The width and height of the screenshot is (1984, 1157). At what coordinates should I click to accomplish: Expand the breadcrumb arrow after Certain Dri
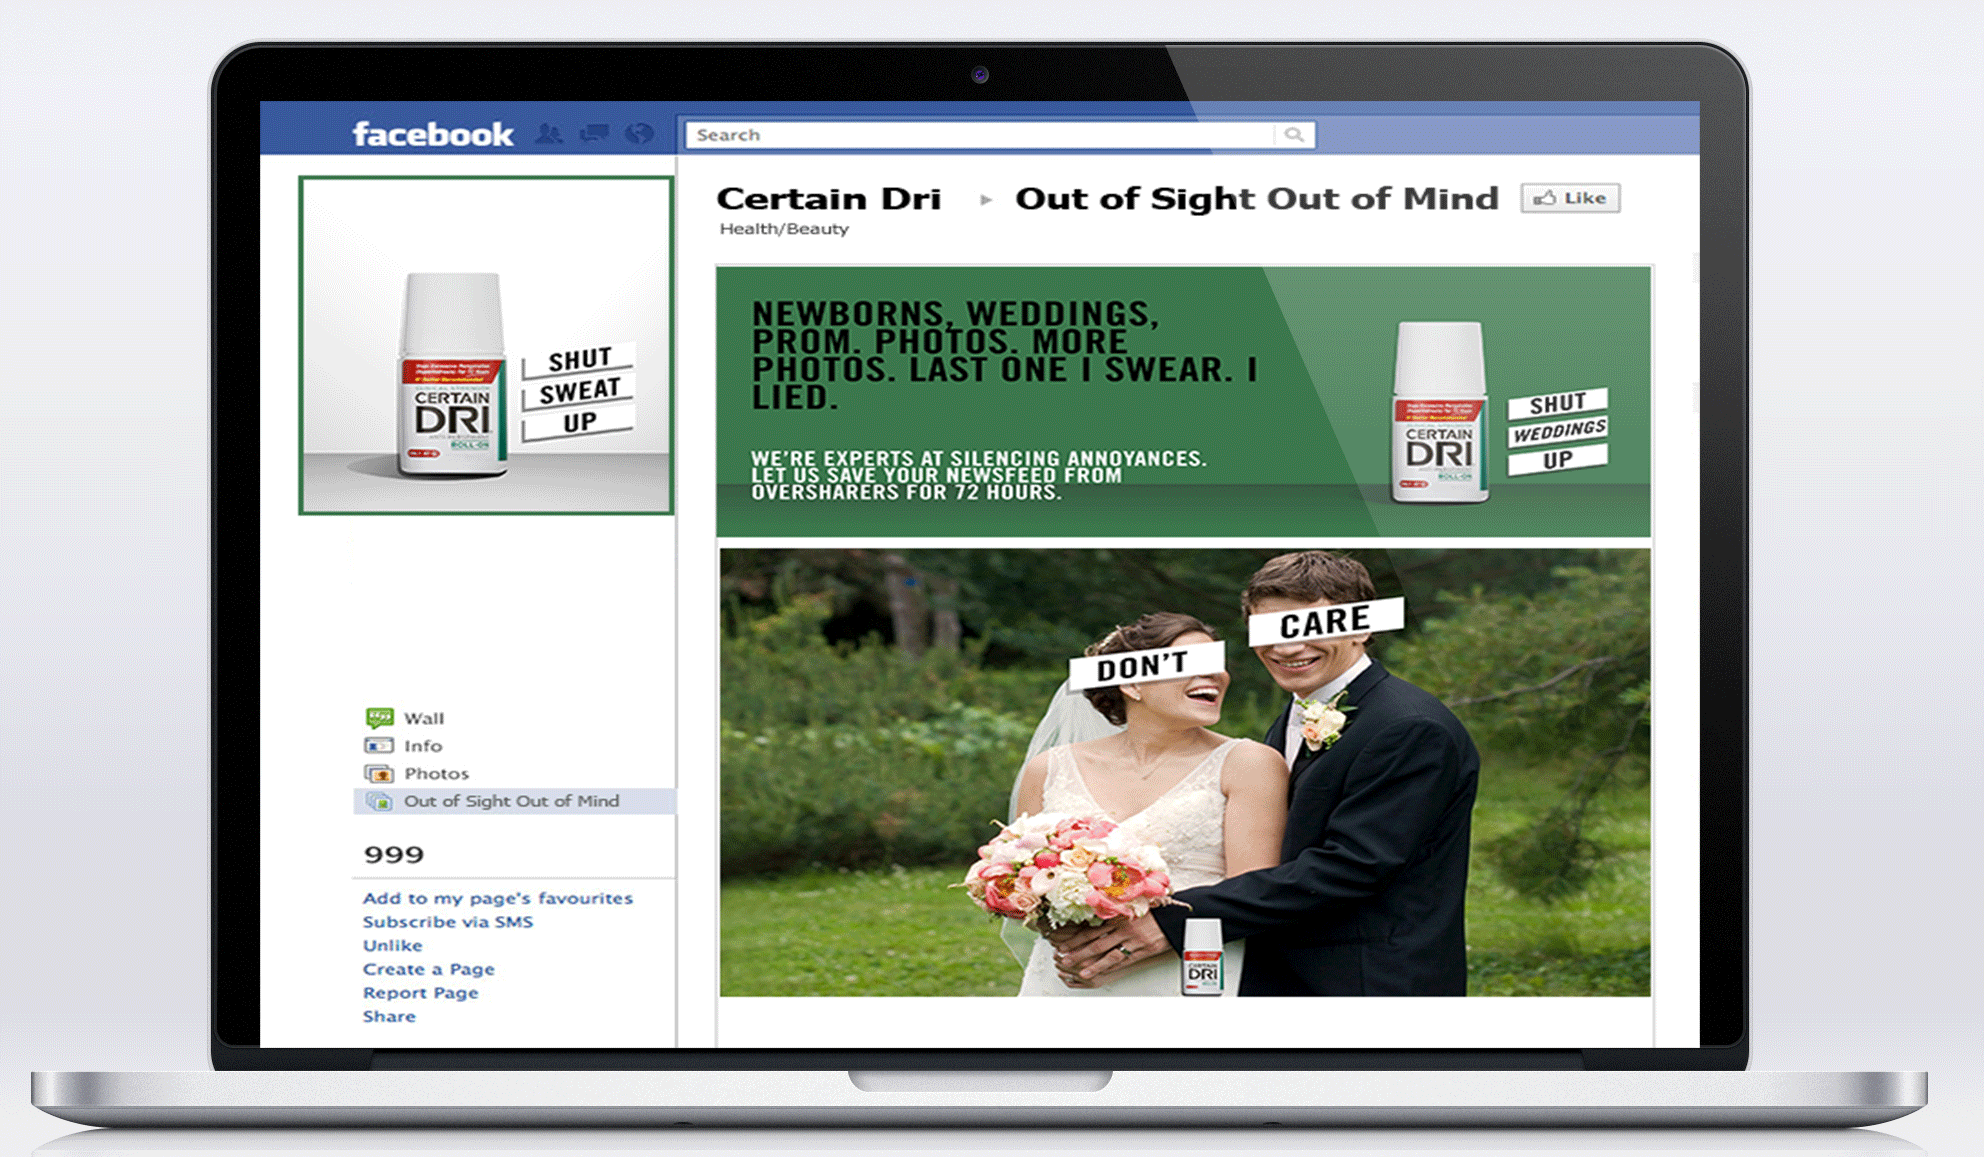[987, 200]
